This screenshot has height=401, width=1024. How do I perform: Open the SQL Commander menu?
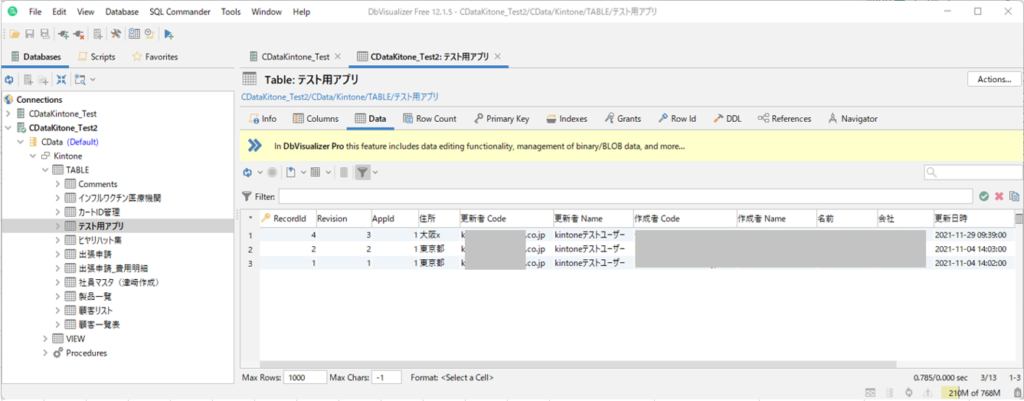coord(180,12)
